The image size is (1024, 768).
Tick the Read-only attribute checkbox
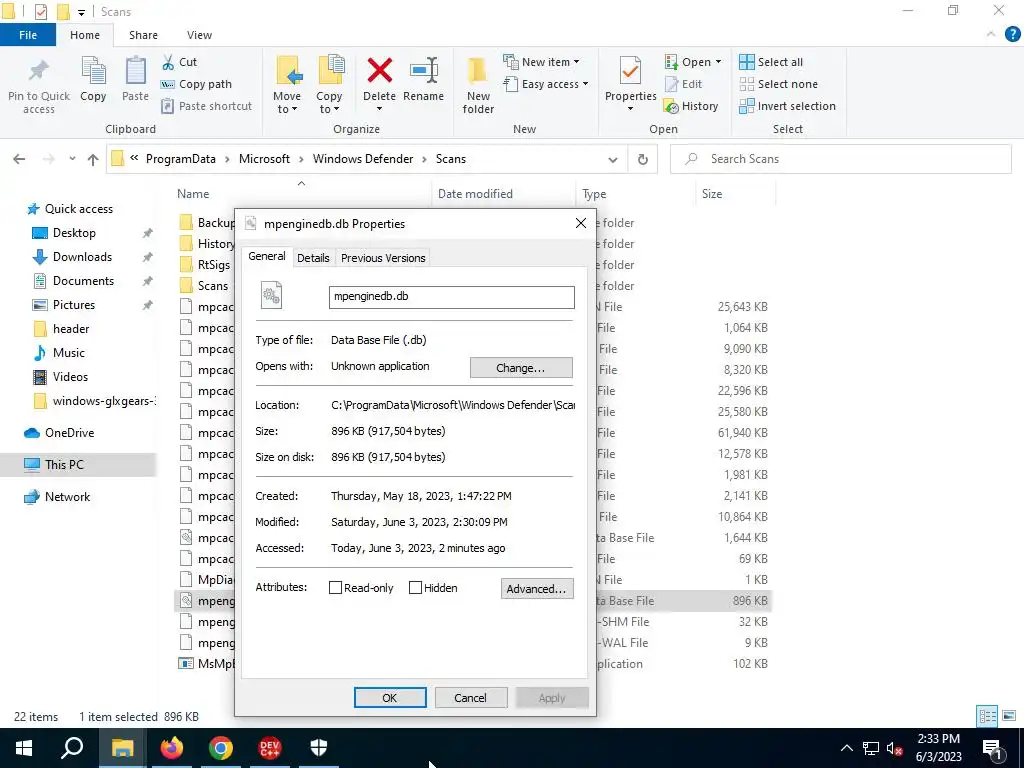335,588
